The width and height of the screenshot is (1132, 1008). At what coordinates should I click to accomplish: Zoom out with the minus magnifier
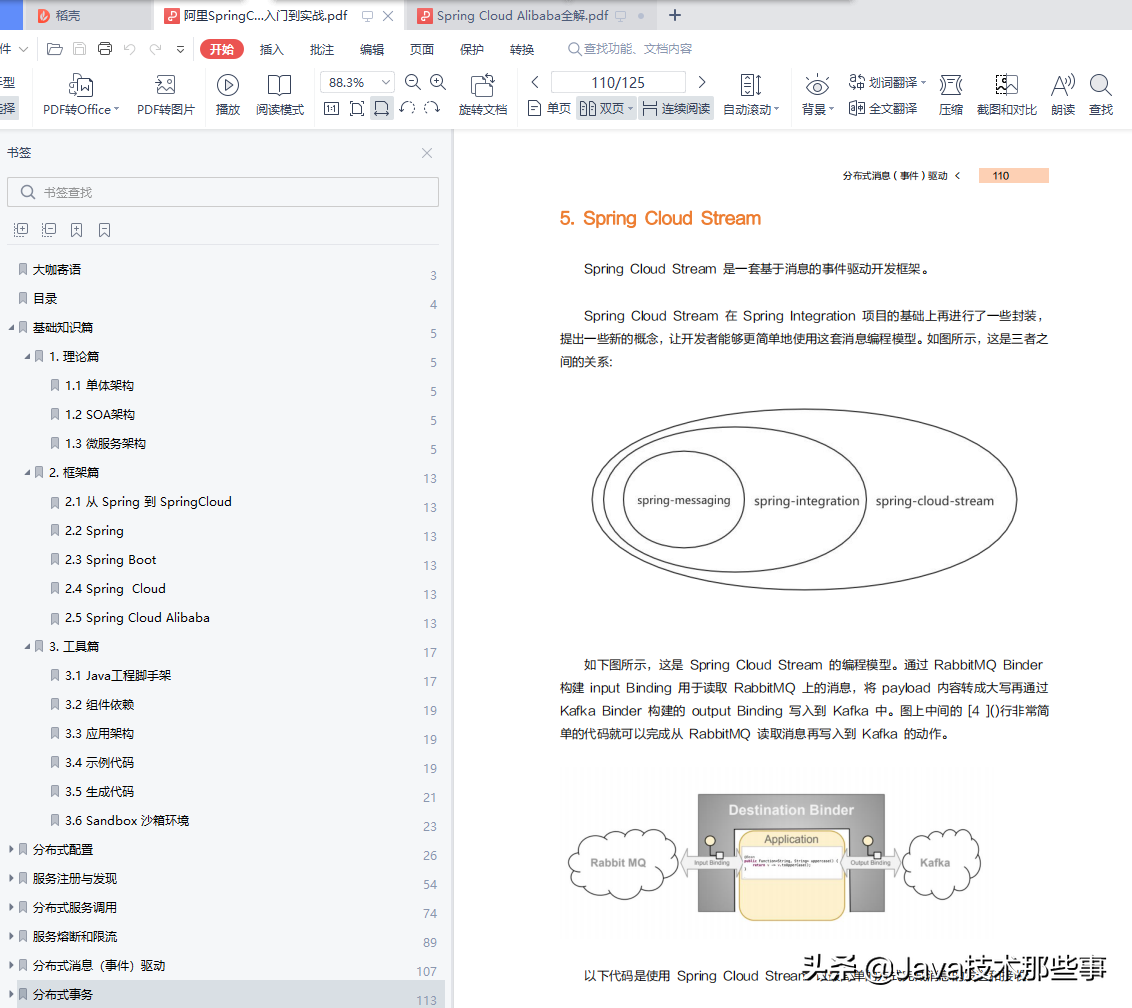(413, 82)
